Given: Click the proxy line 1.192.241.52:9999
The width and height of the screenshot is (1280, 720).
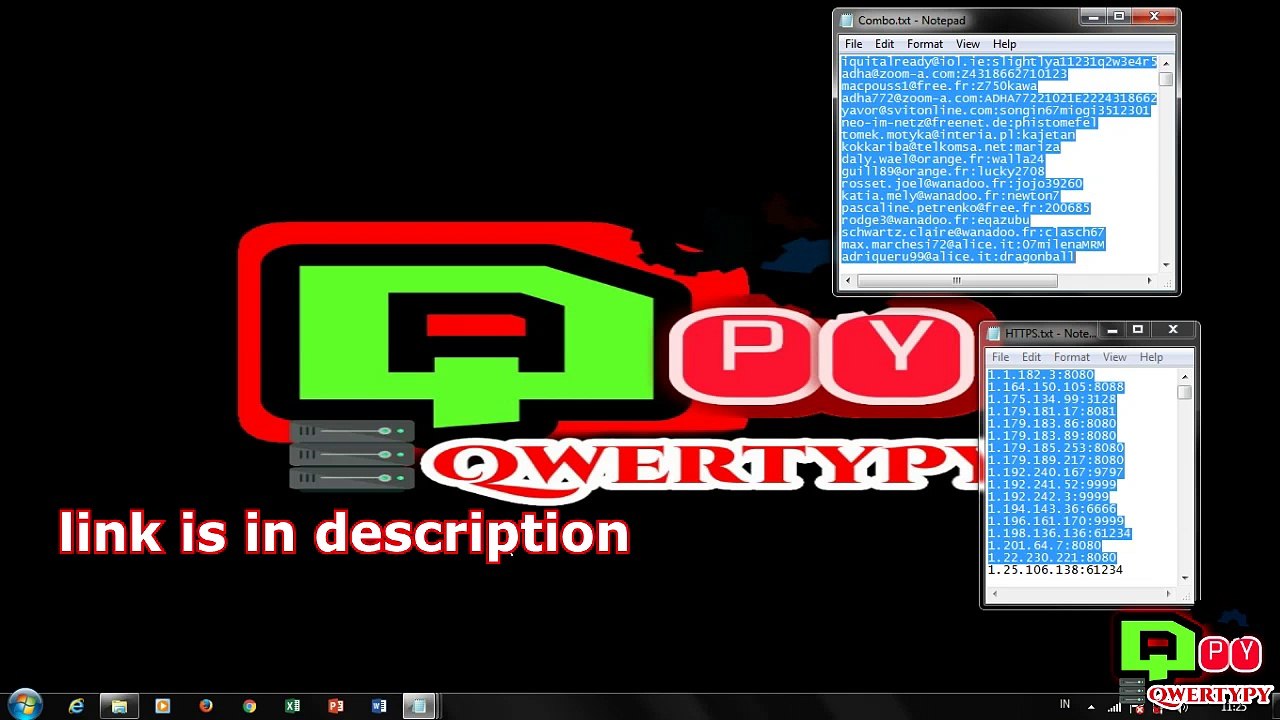Looking at the screenshot, I should 1052,485.
